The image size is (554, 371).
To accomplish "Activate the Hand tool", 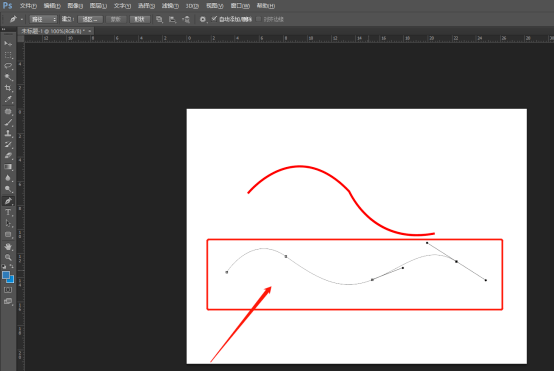I will pyautogui.click(x=8, y=246).
